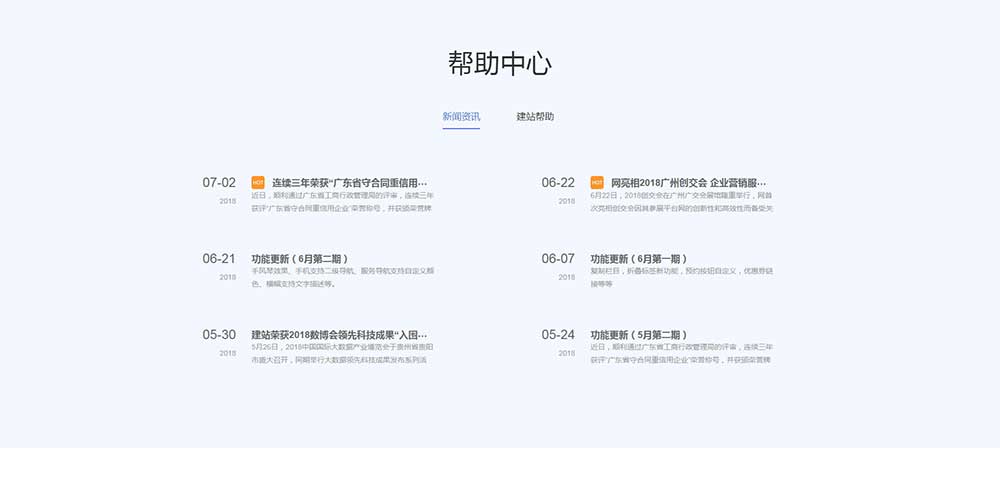This screenshot has height=488, width=1000.
Task: Click the summary text starting 手风琴效果、手机支持二级导航
Action: pyautogui.click(x=342, y=277)
